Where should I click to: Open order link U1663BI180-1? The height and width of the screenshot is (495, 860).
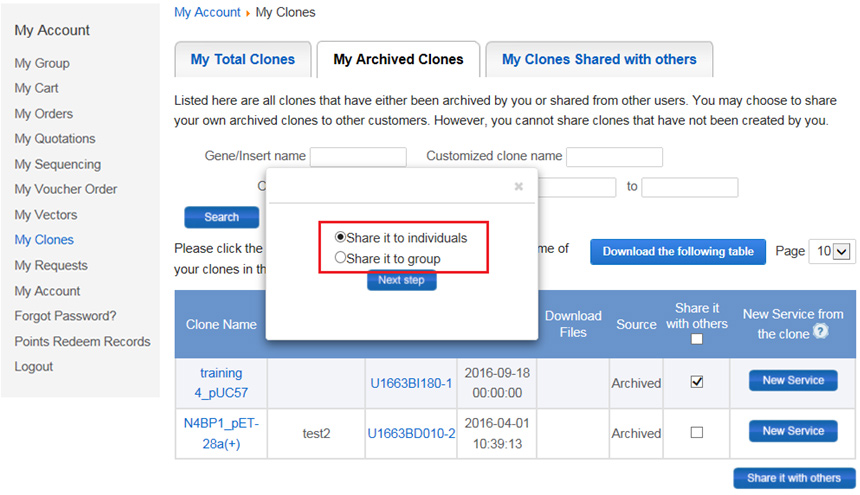pyautogui.click(x=411, y=383)
